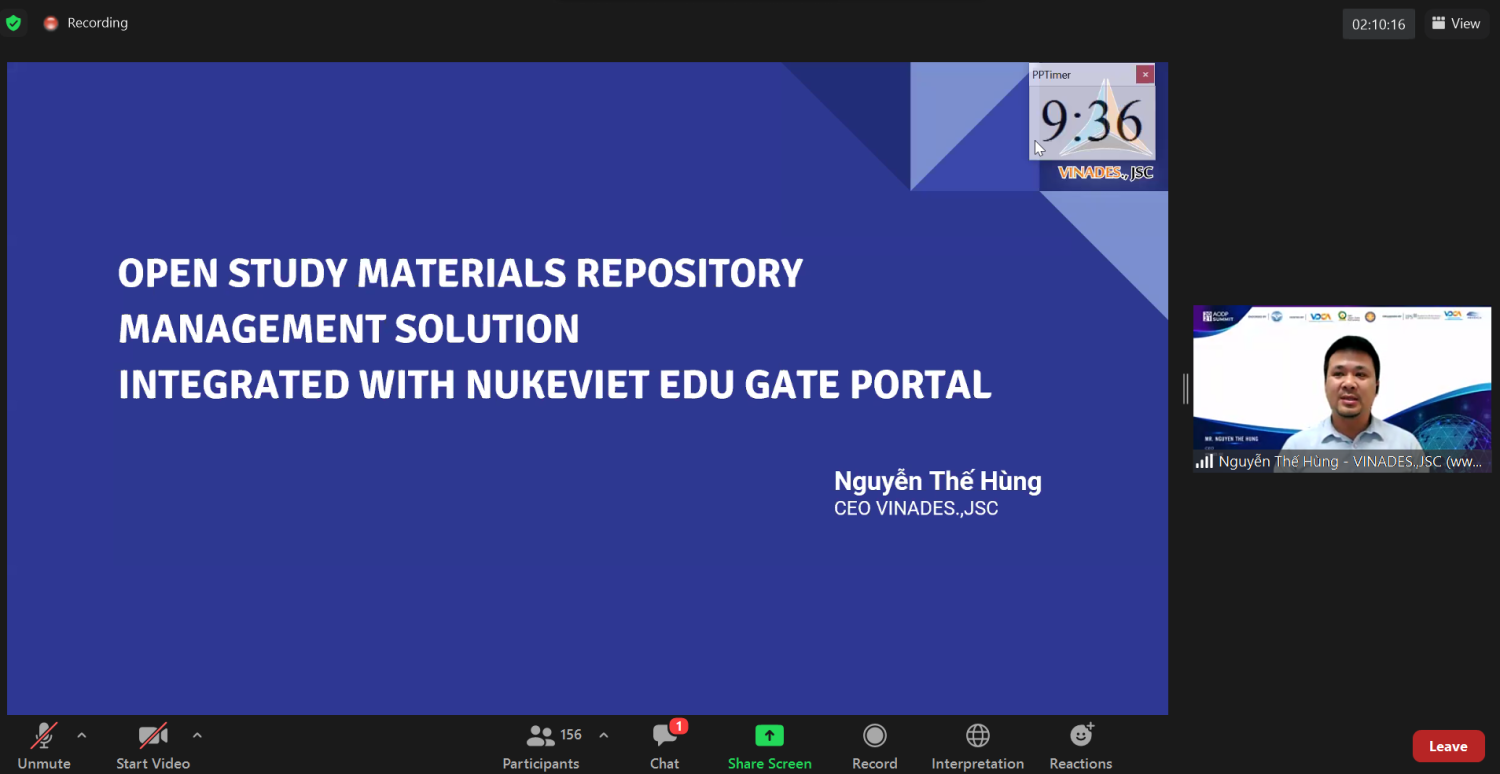This screenshot has height=774, width=1500.
Task: Click the slide text 'CEO VINADES.,JSC'
Action: [916, 509]
